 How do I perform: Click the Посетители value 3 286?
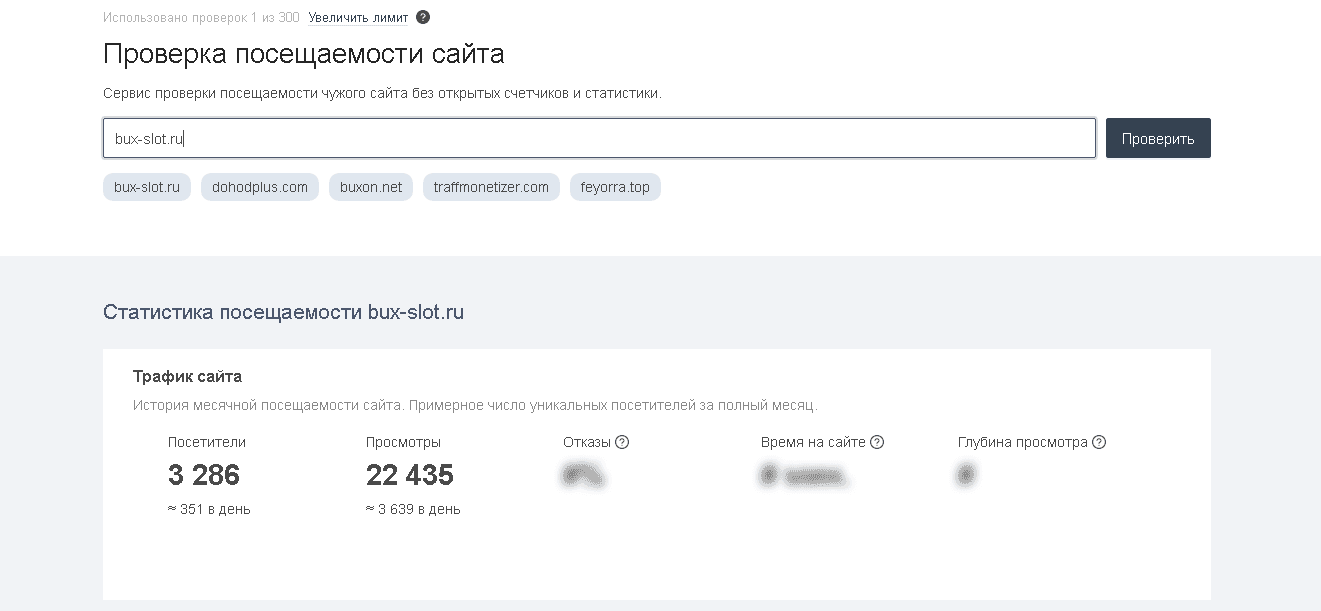(202, 475)
